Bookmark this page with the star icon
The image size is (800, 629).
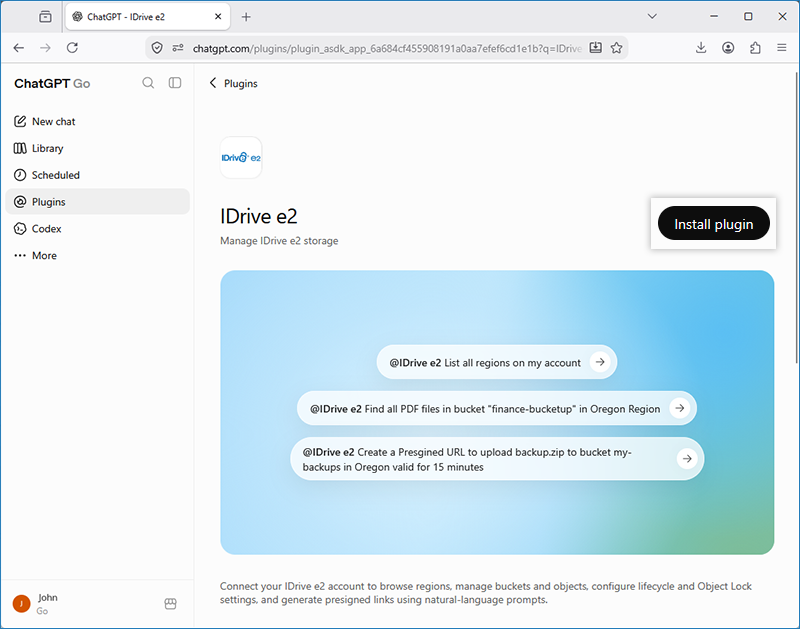tap(616, 48)
